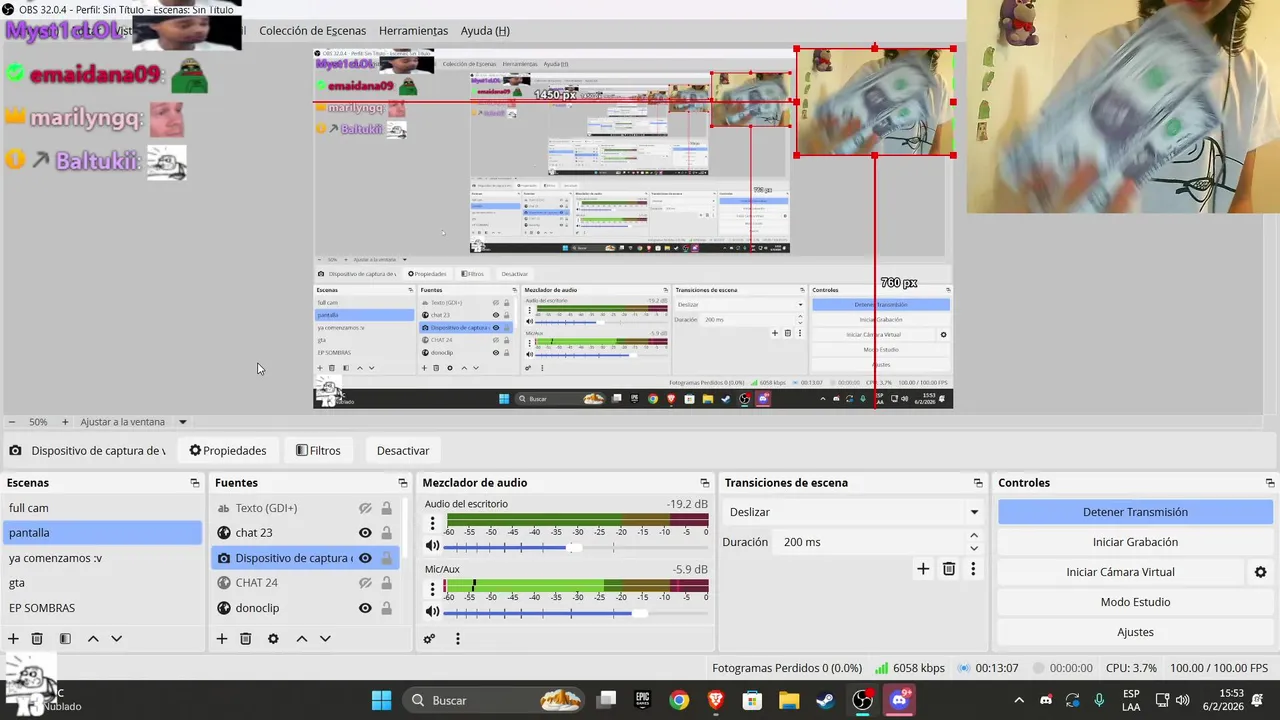
Task: Select the gta scene
Action: [x=102, y=583]
